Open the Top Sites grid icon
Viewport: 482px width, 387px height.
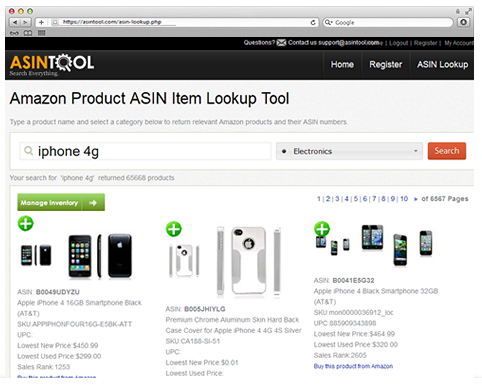click(41, 33)
